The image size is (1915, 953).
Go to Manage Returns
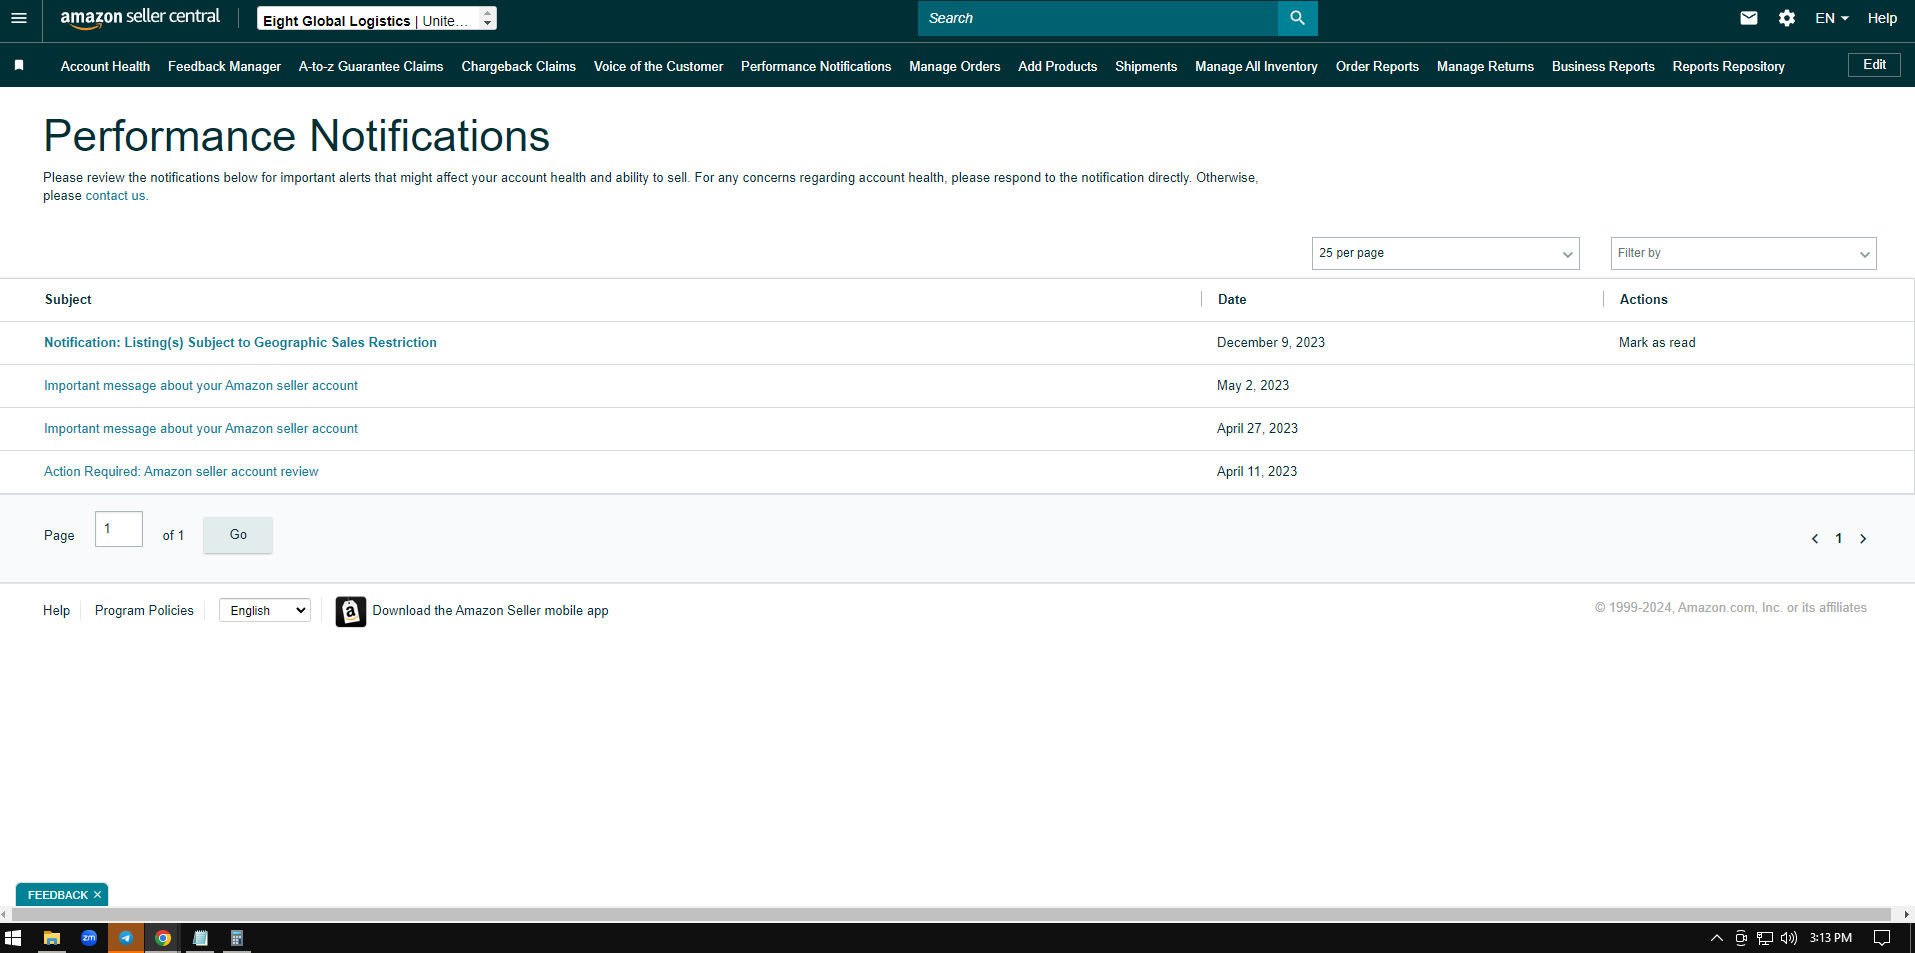click(x=1485, y=66)
